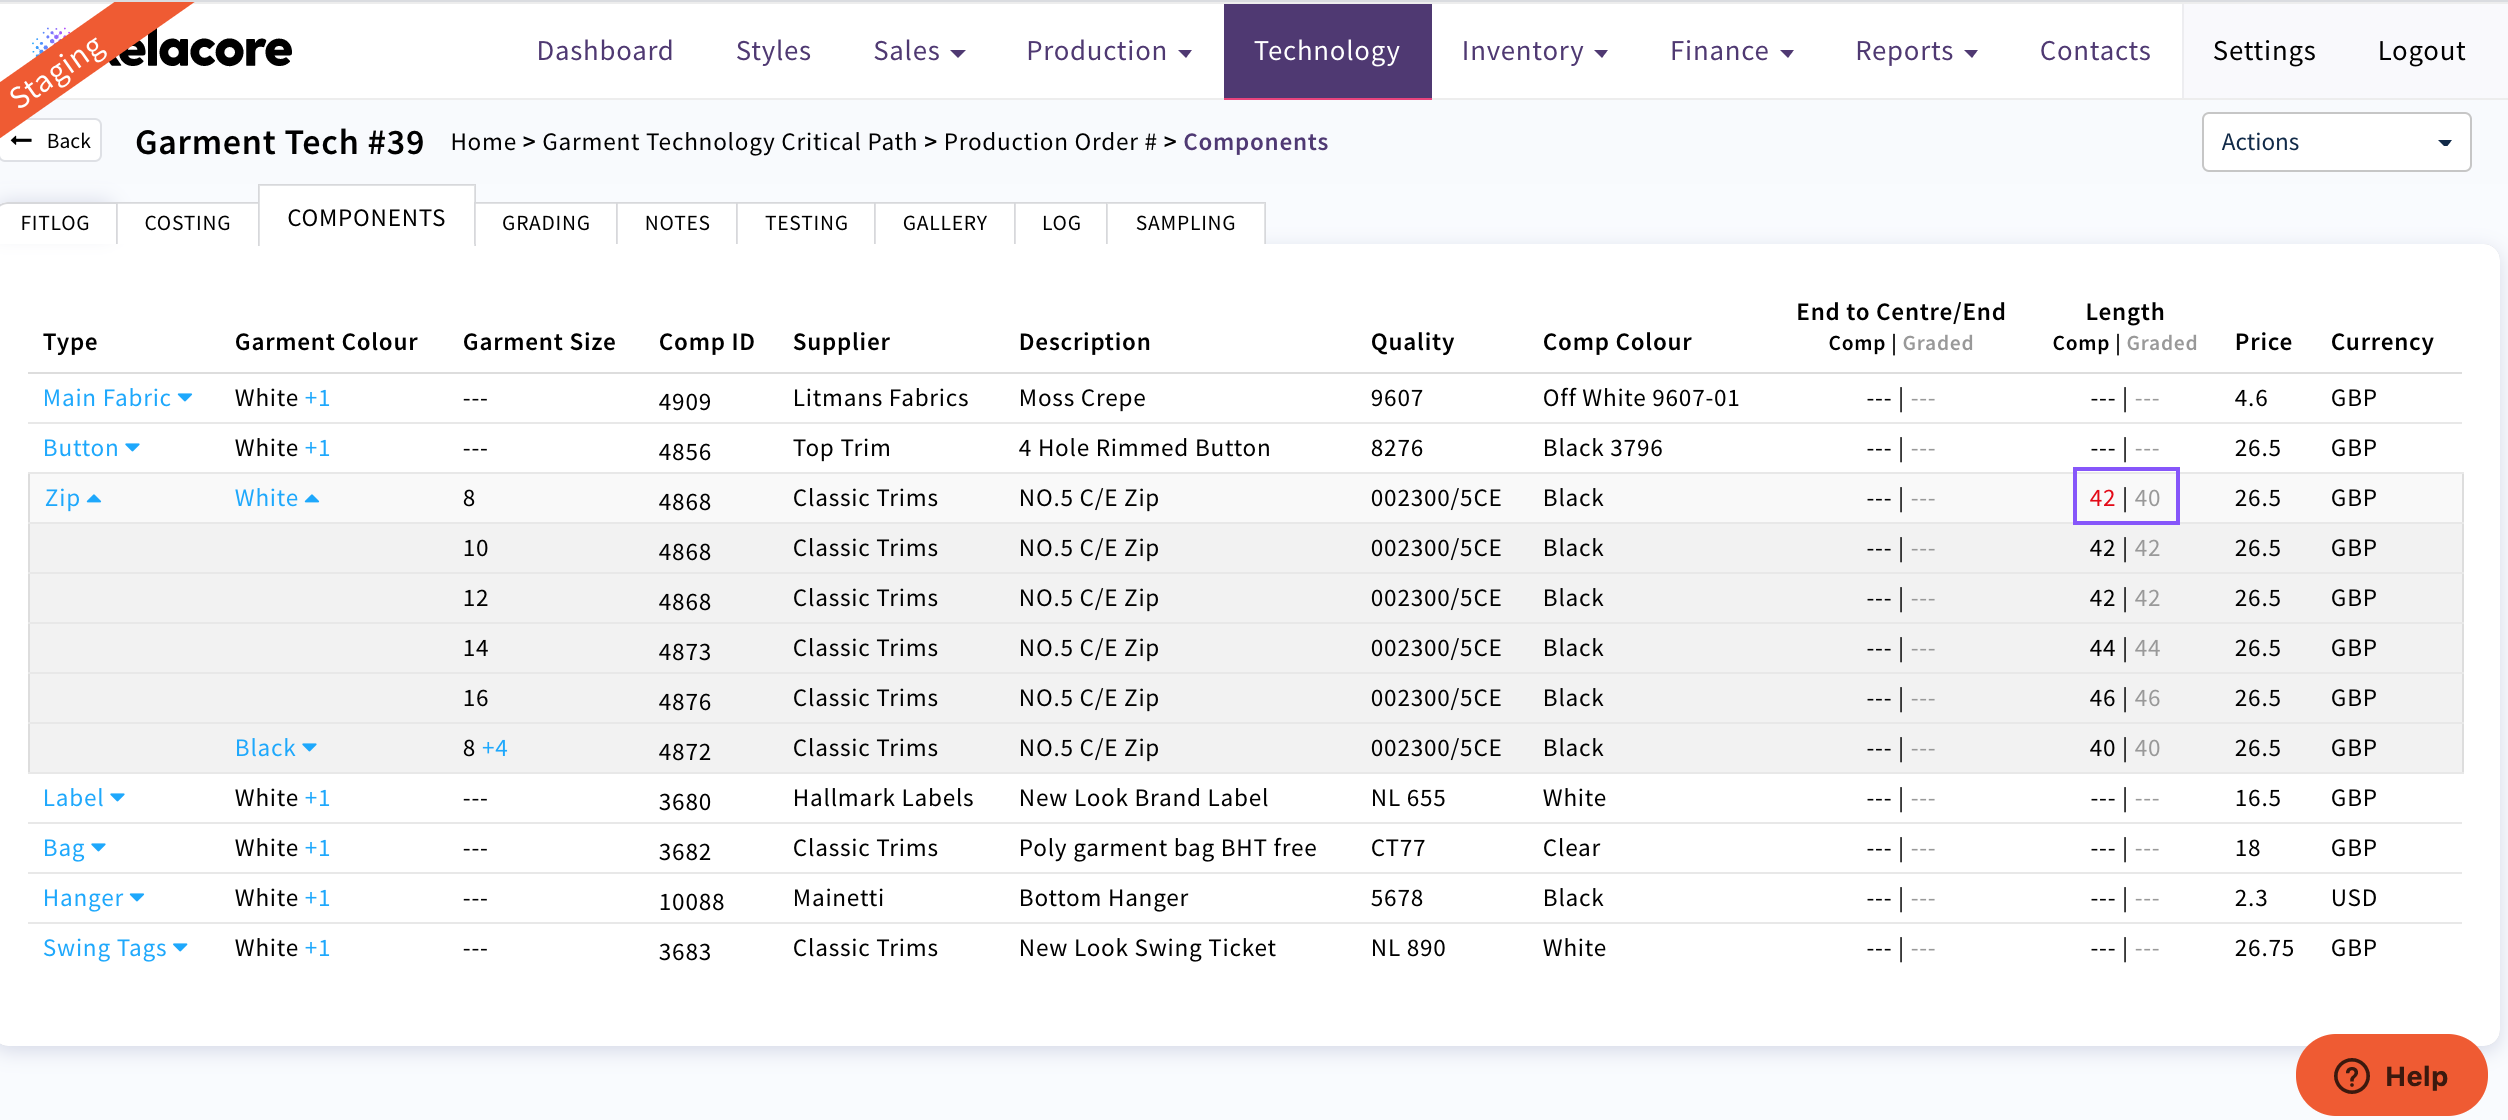Image resolution: width=2508 pixels, height=1120 pixels.
Task: Click the +4 sizes link beside size 8
Action: [494, 748]
